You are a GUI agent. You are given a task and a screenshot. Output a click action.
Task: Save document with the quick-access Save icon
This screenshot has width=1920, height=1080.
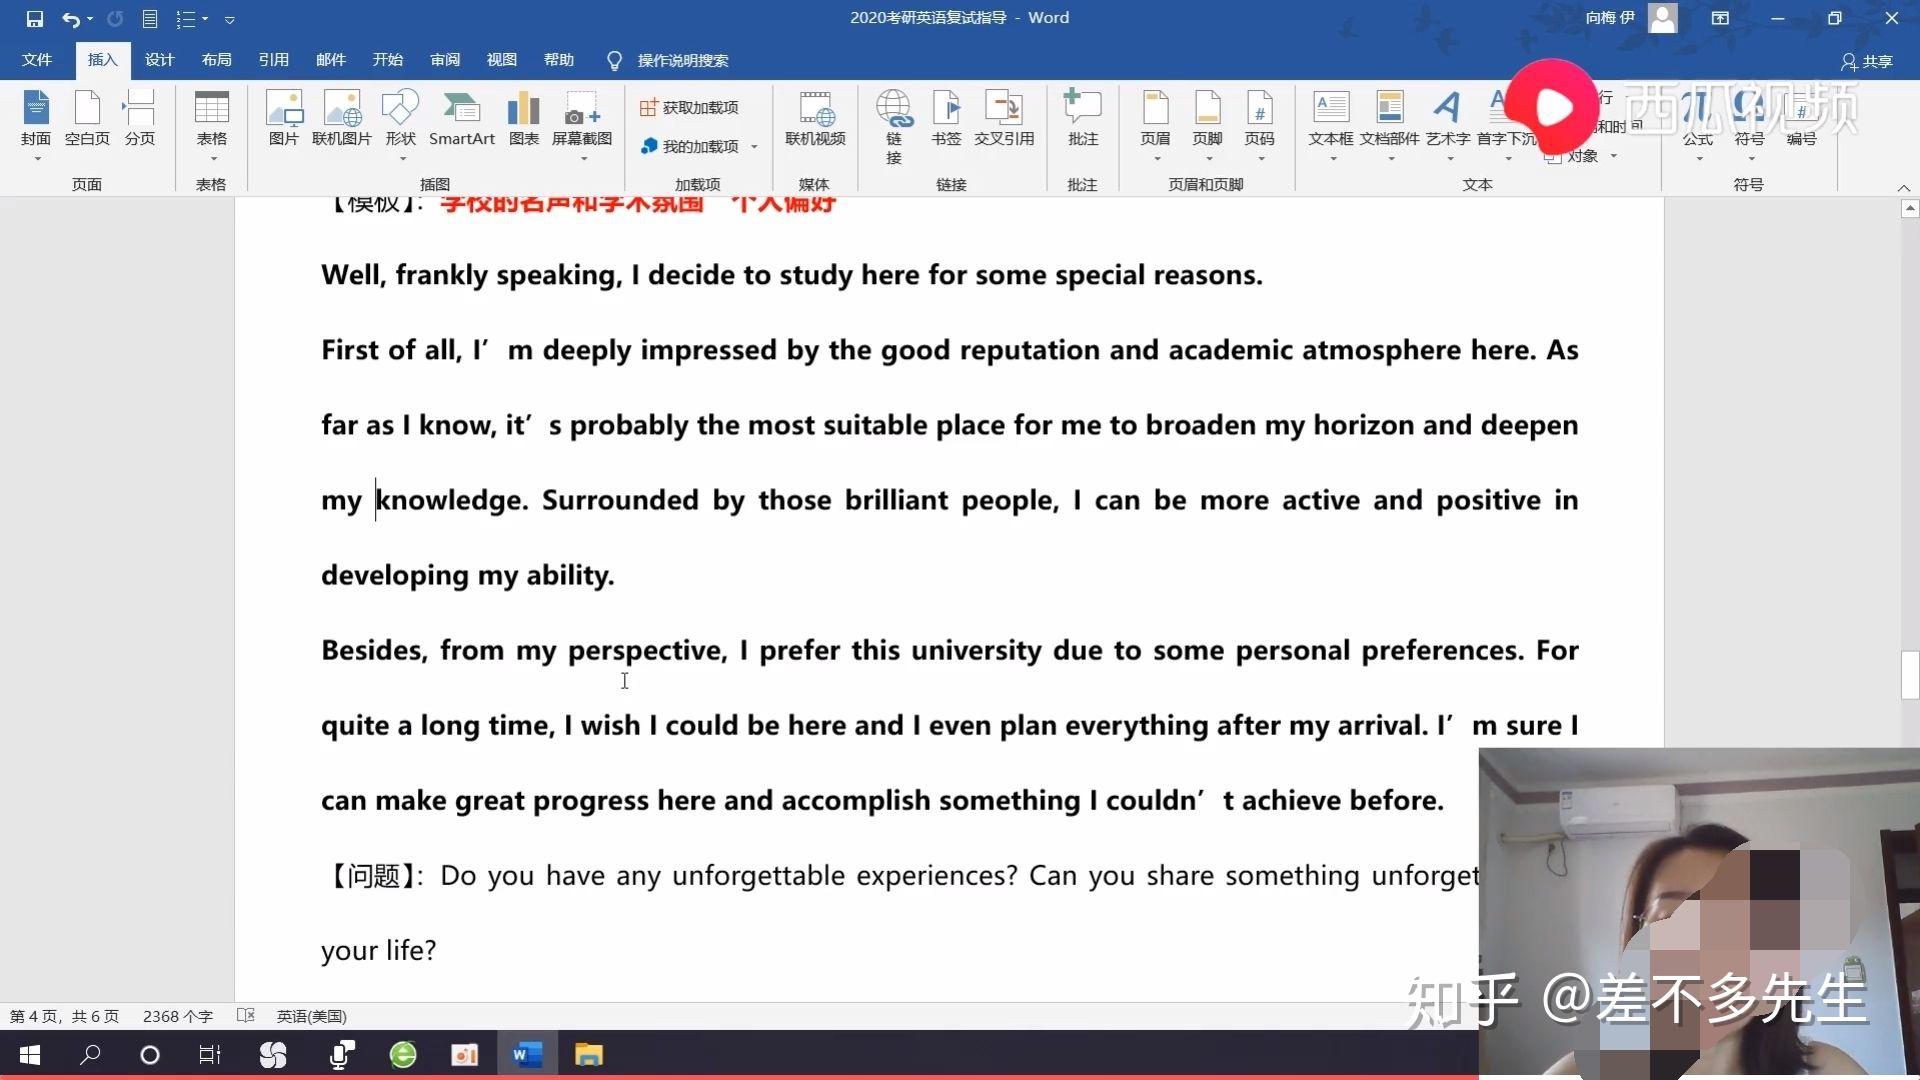coord(35,18)
